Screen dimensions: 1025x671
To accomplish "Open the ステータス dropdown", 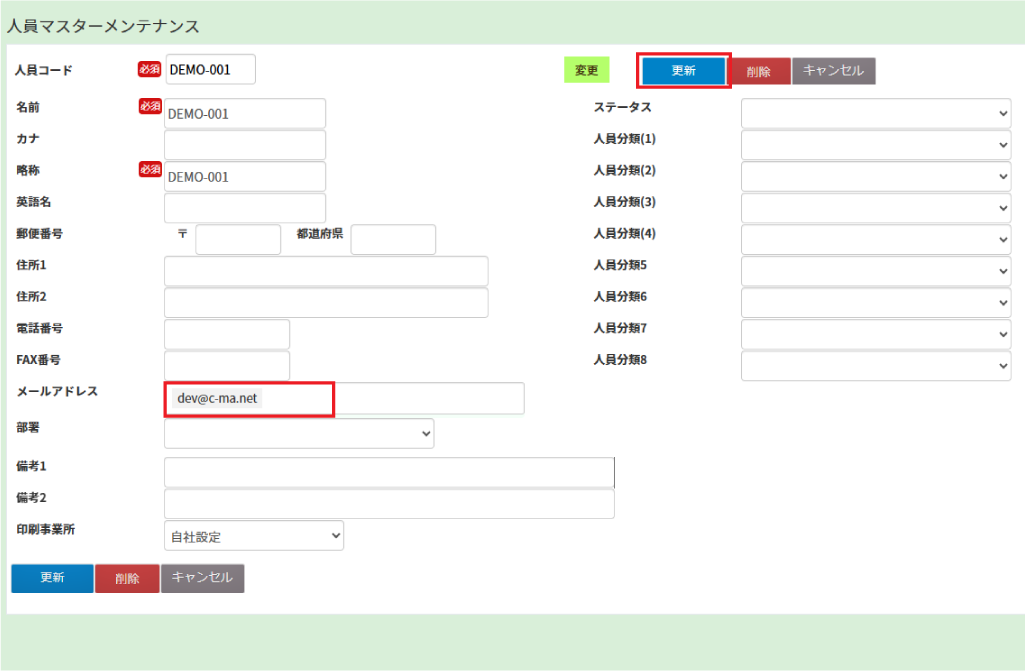I will pos(875,114).
